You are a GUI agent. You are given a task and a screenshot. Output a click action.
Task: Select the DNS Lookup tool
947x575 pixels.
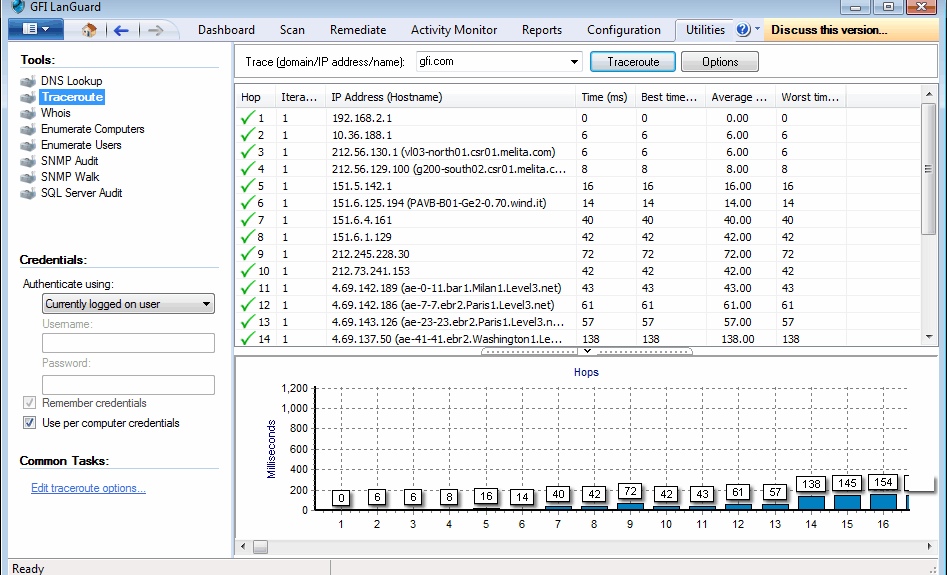pos(71,81)
